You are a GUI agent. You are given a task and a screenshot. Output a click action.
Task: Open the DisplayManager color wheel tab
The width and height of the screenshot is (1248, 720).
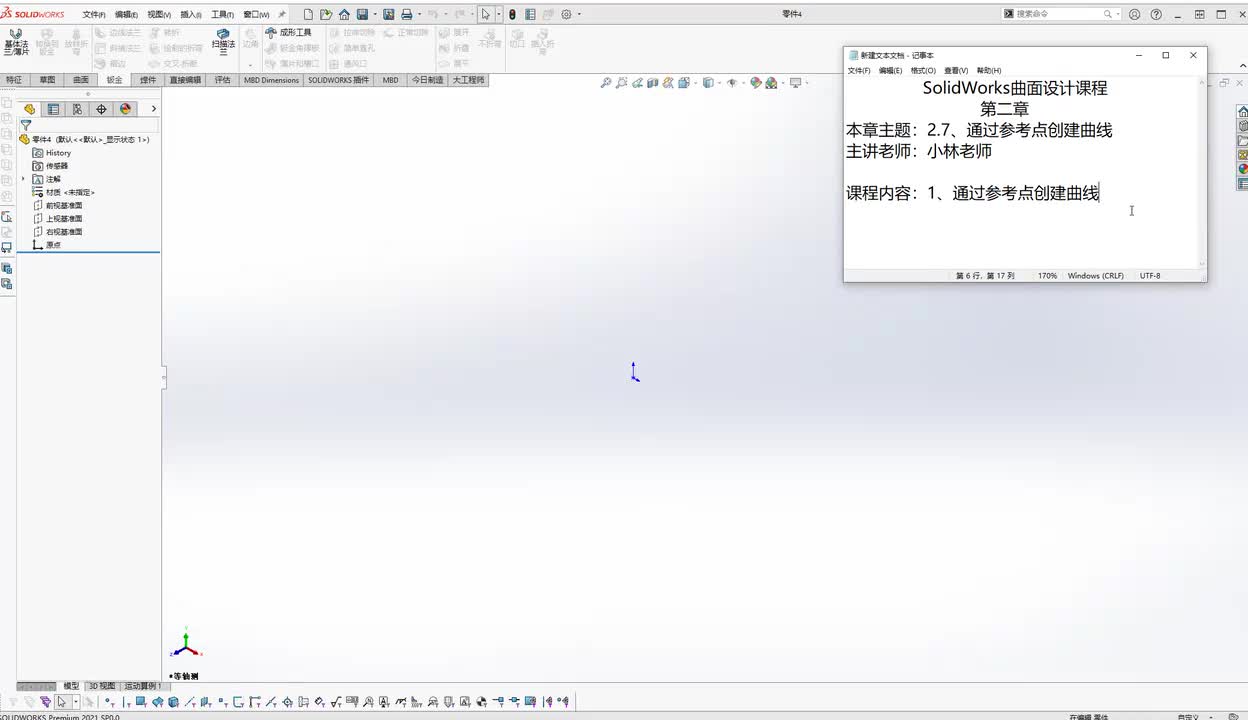(125, 109)
